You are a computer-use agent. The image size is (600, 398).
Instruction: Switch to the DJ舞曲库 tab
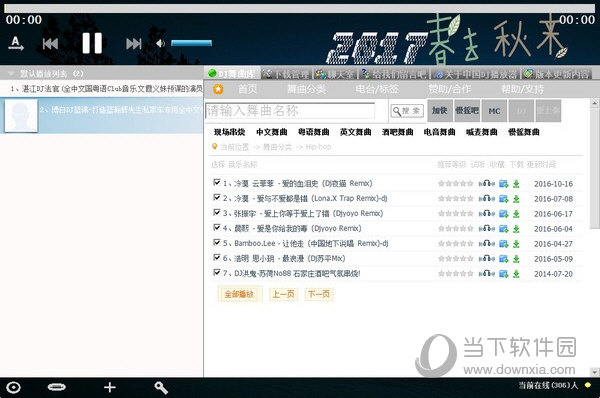coord(232,73)
